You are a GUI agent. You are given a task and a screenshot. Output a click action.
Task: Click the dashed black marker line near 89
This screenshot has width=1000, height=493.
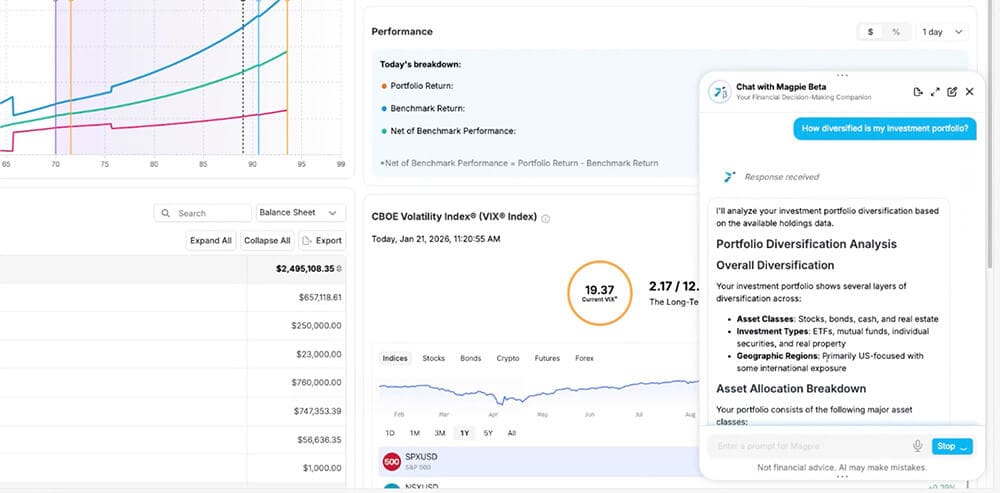pyautogui.click(x=243, y=77)
